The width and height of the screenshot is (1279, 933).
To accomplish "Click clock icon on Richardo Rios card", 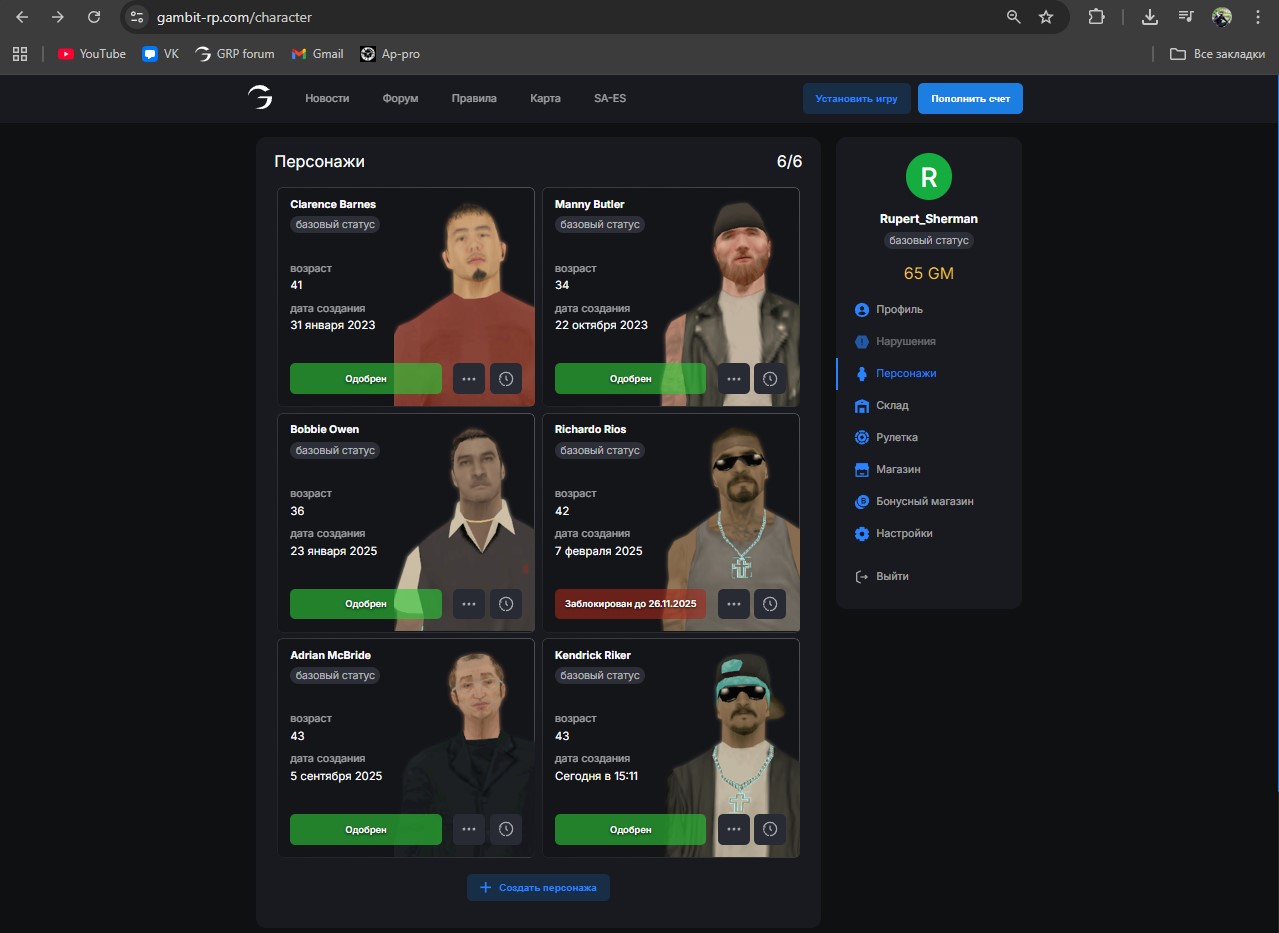I will tap(770, 604).
